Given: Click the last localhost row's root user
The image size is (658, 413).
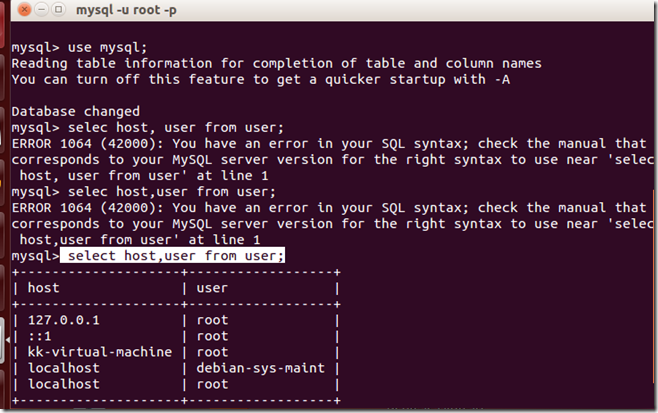Looking at the screenshot, I should [212, 384].
